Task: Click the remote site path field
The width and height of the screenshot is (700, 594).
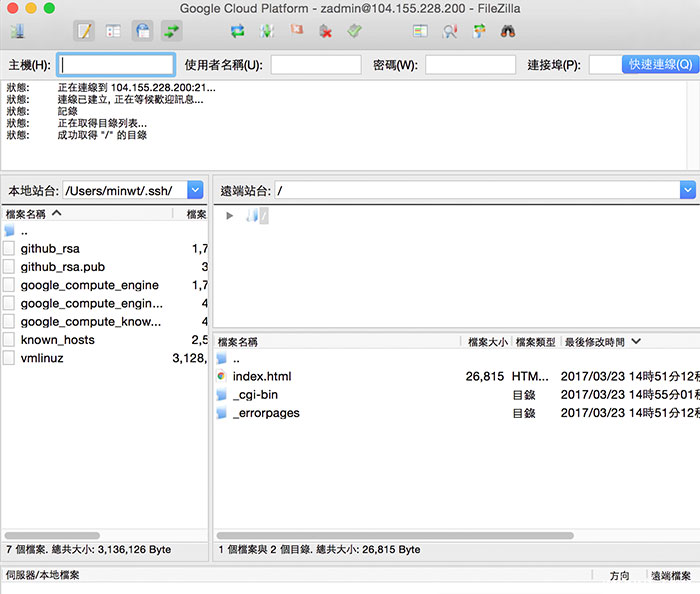Action: click(x=477, y=190)
